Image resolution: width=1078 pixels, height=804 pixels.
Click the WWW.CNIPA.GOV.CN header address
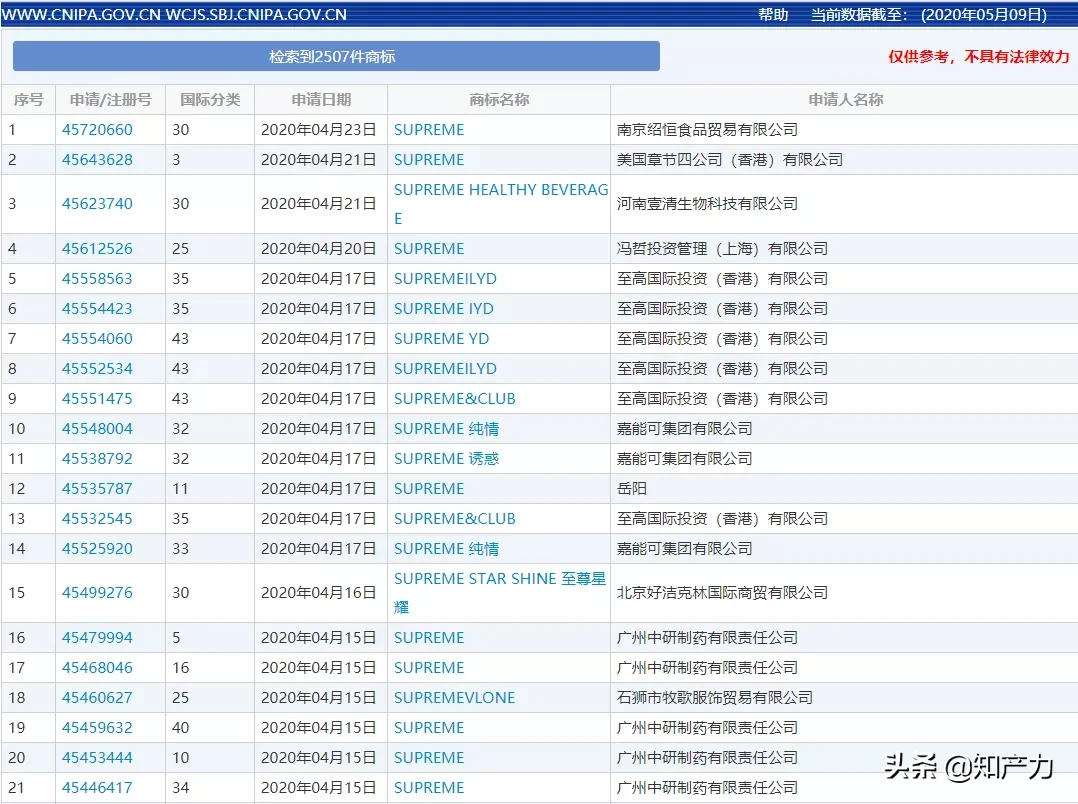click(x=81, y=14)
